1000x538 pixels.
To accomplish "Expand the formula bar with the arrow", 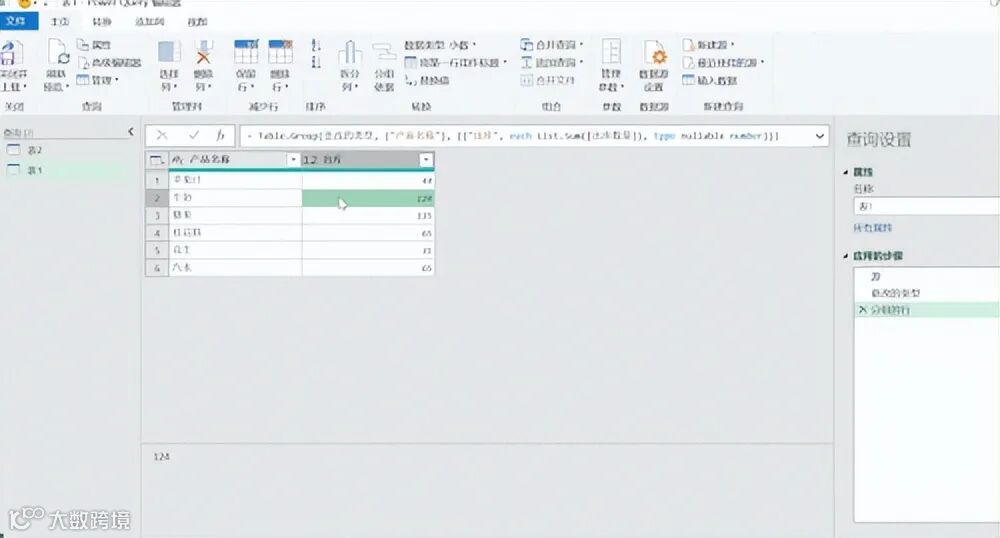I will pos(820,136).
